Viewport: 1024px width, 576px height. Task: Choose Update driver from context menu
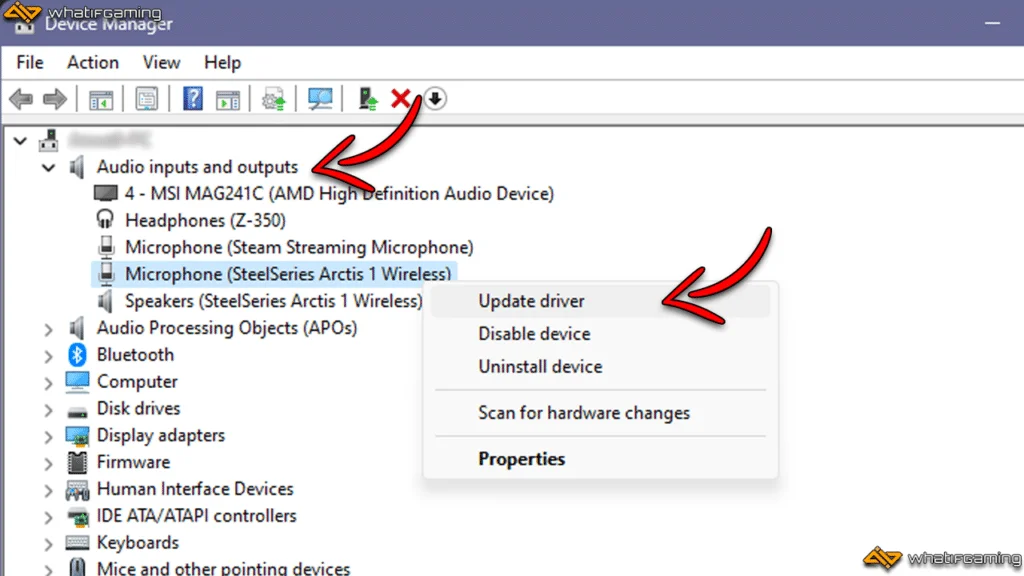(531, 301)
